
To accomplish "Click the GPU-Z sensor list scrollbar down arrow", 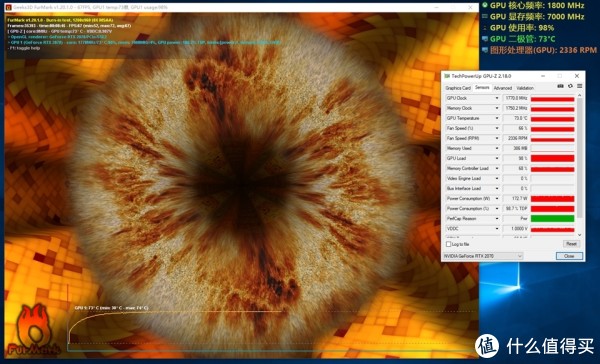I will click(x=580, y=235).
